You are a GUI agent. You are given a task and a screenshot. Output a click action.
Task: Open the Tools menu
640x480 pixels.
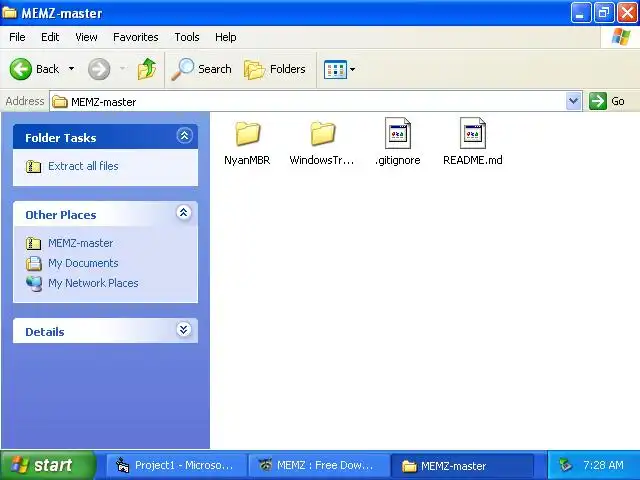click(187, 37)
